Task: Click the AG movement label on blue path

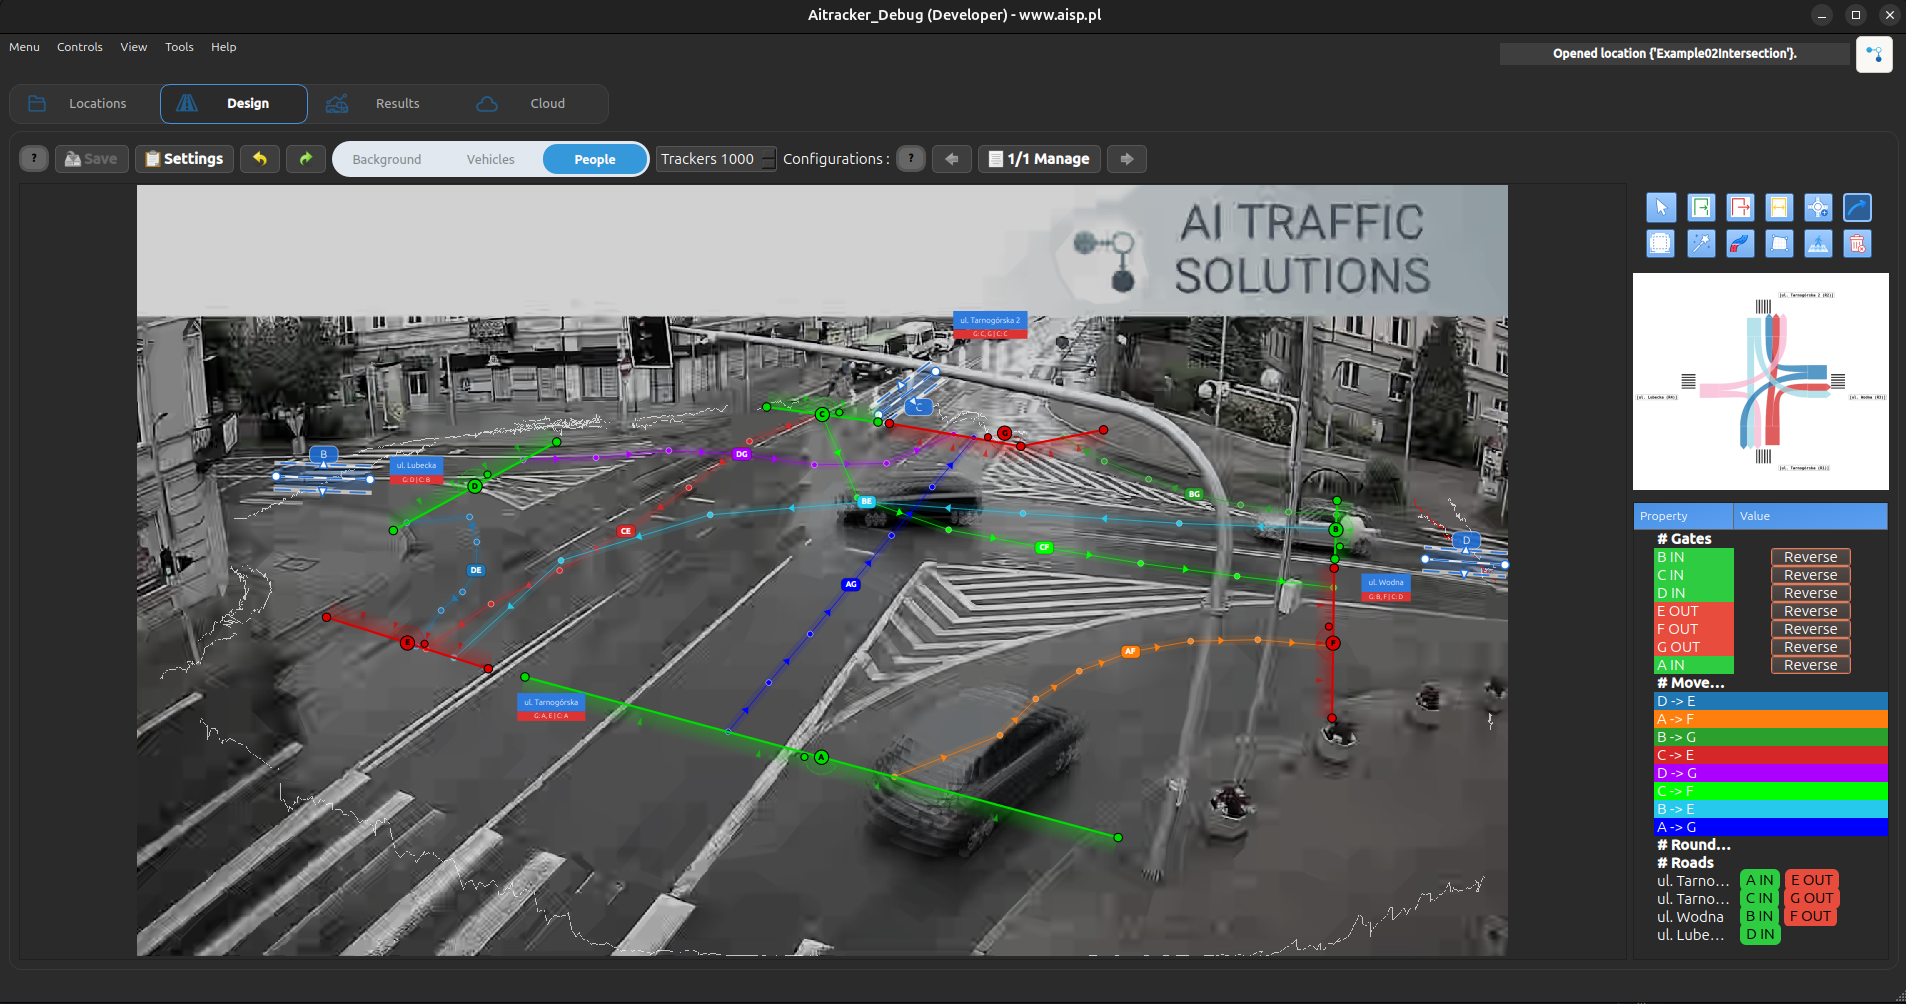Action: (851, 584)
